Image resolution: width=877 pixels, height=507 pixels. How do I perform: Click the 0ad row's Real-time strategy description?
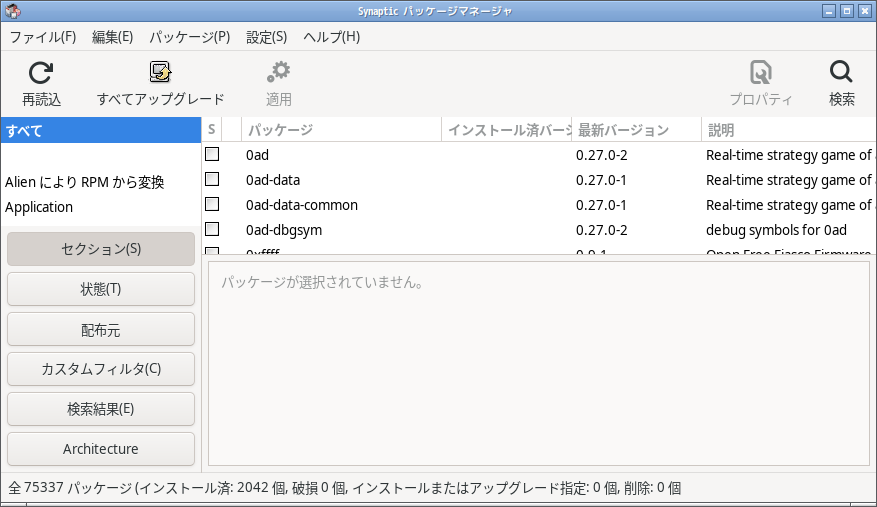790,155
